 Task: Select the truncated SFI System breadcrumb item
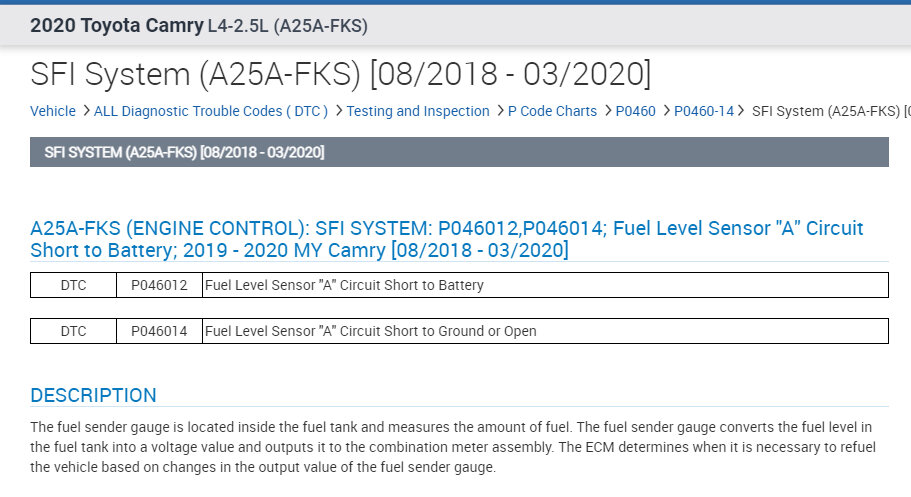pos(830,111)
